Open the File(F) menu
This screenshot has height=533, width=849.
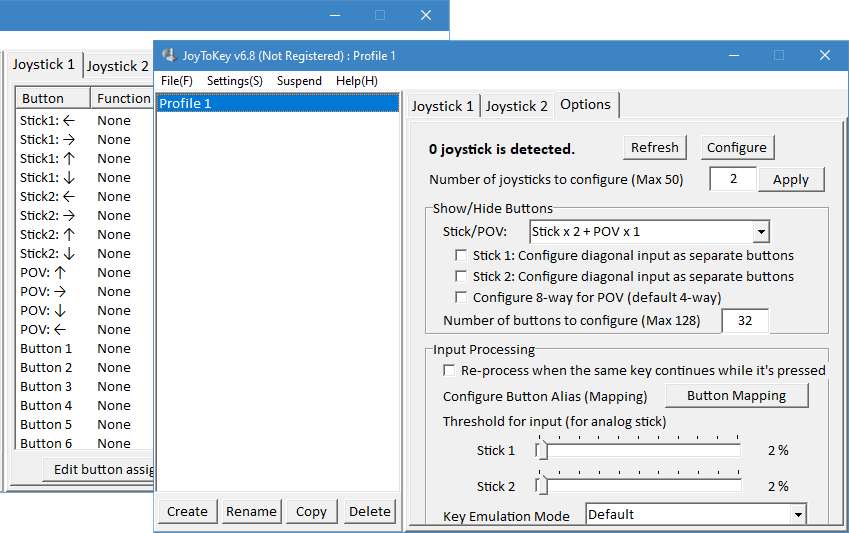click(177, 81)
